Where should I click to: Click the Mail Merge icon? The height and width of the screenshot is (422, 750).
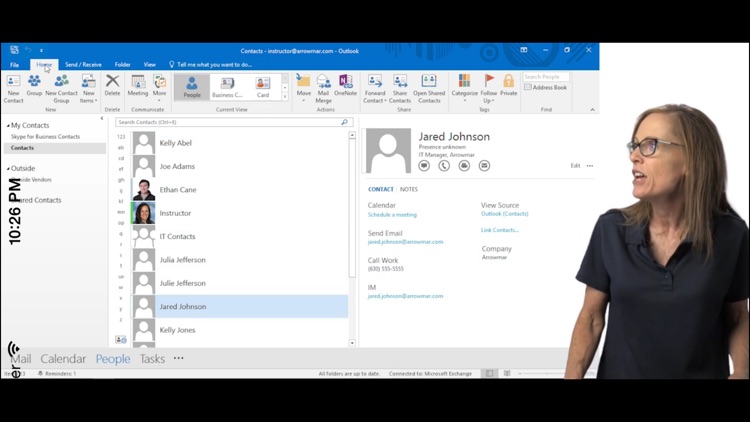pos(323,89)
